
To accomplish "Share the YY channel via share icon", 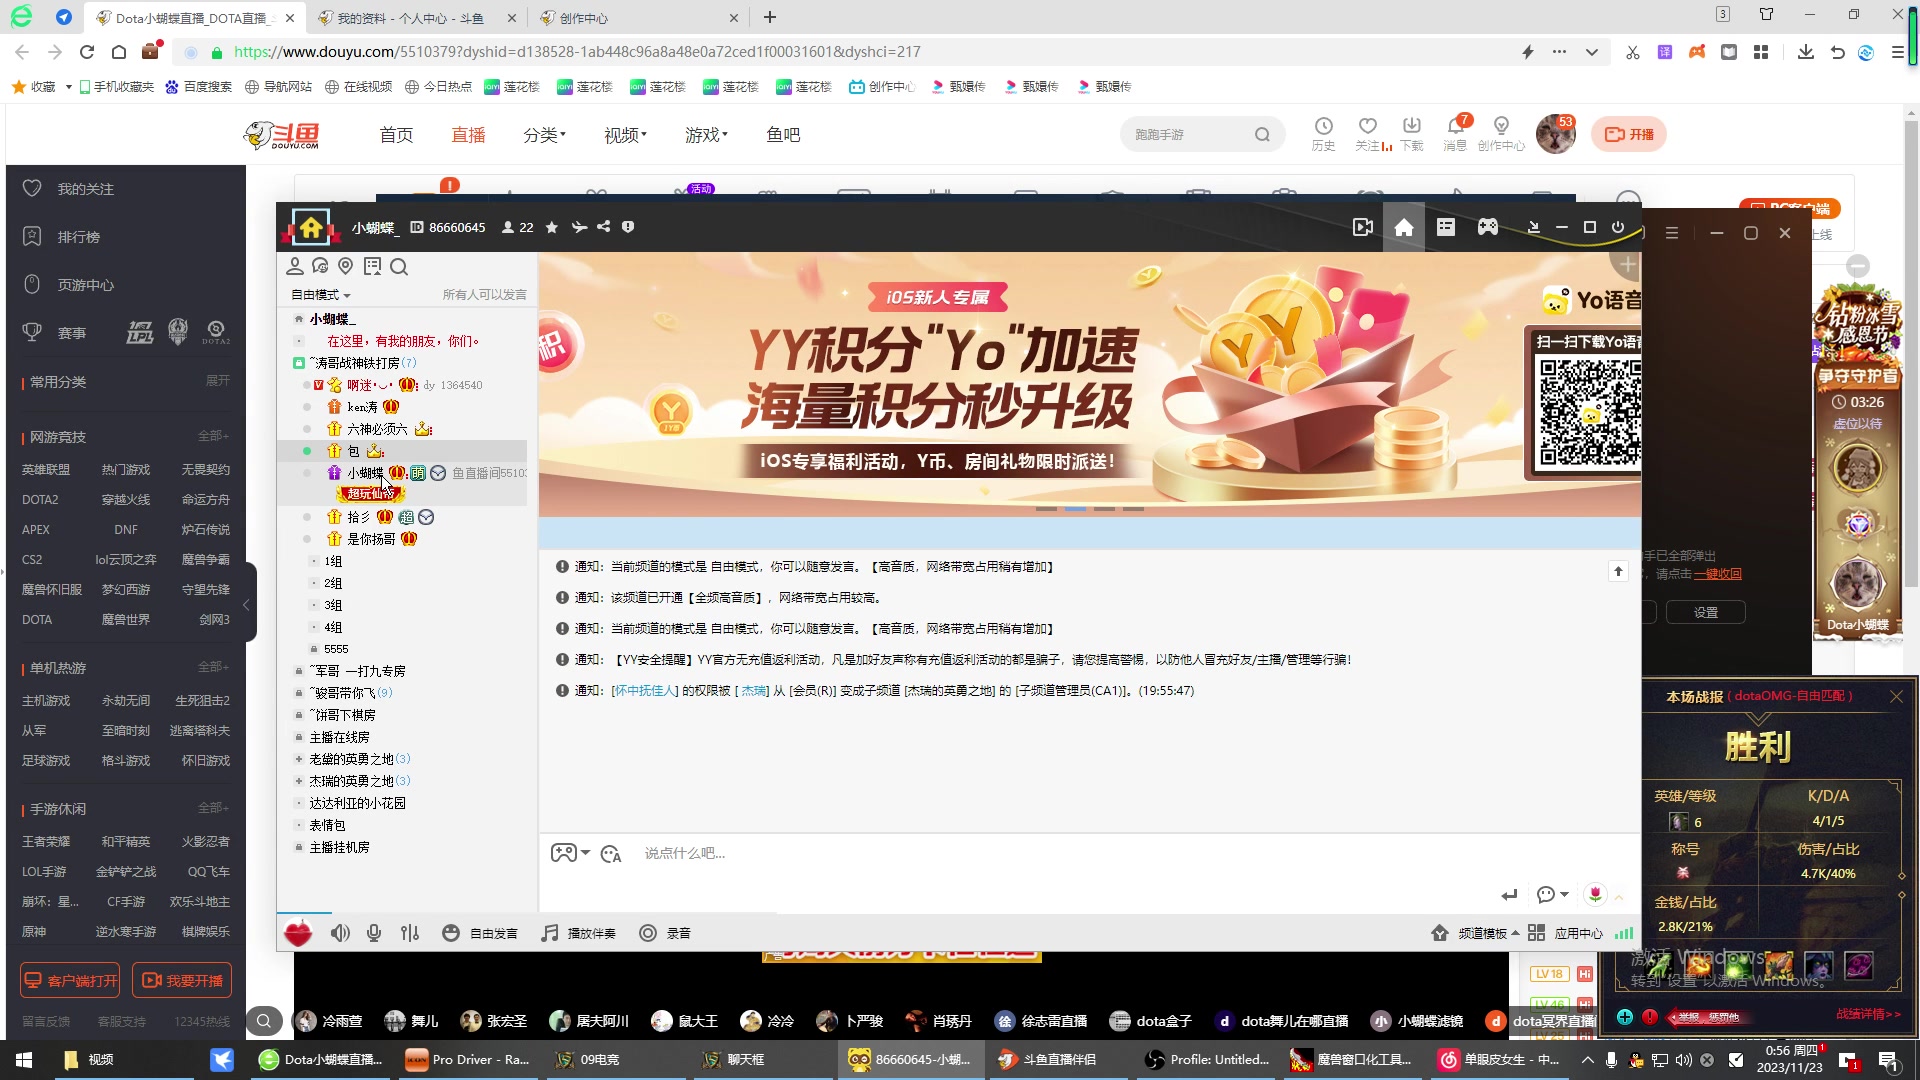I will 603,227.
